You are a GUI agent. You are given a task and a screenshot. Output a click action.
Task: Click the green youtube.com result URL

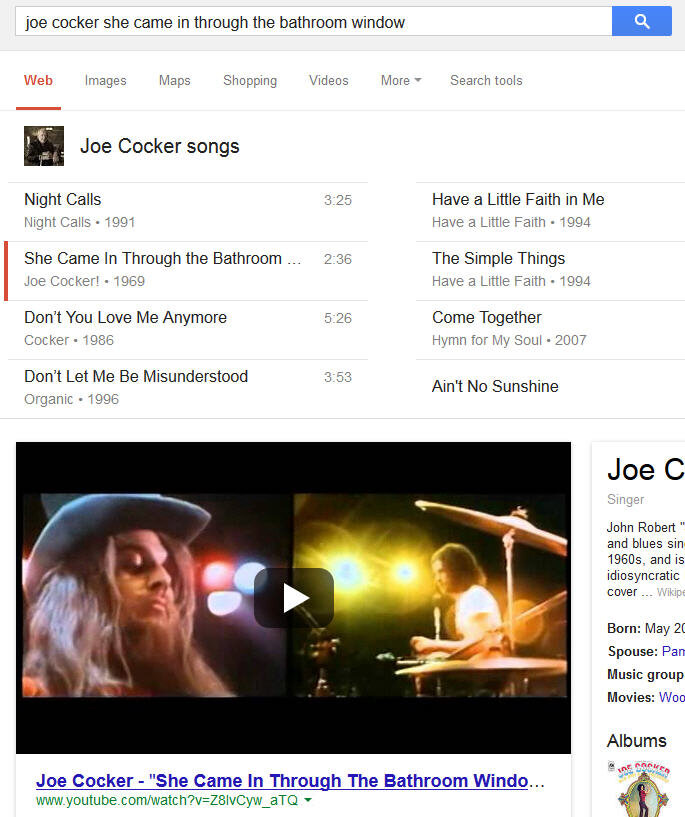click(x=167, y=800)
